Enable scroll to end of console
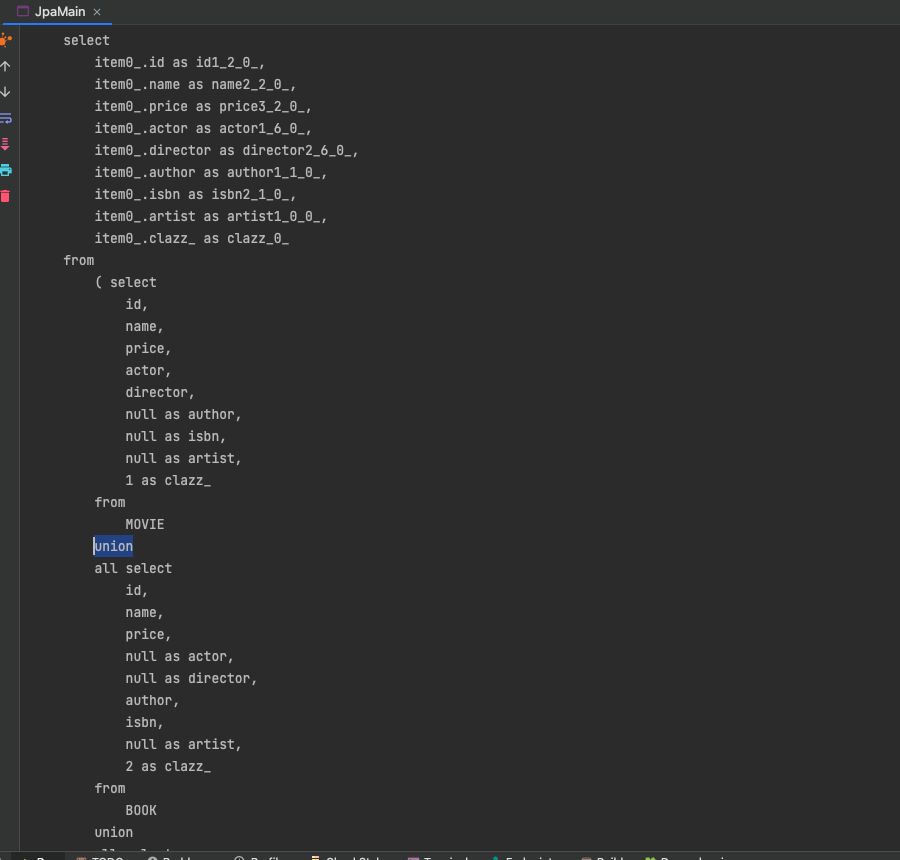The width and height of the screenshot is (900, 860). click(x=6, y=144)
